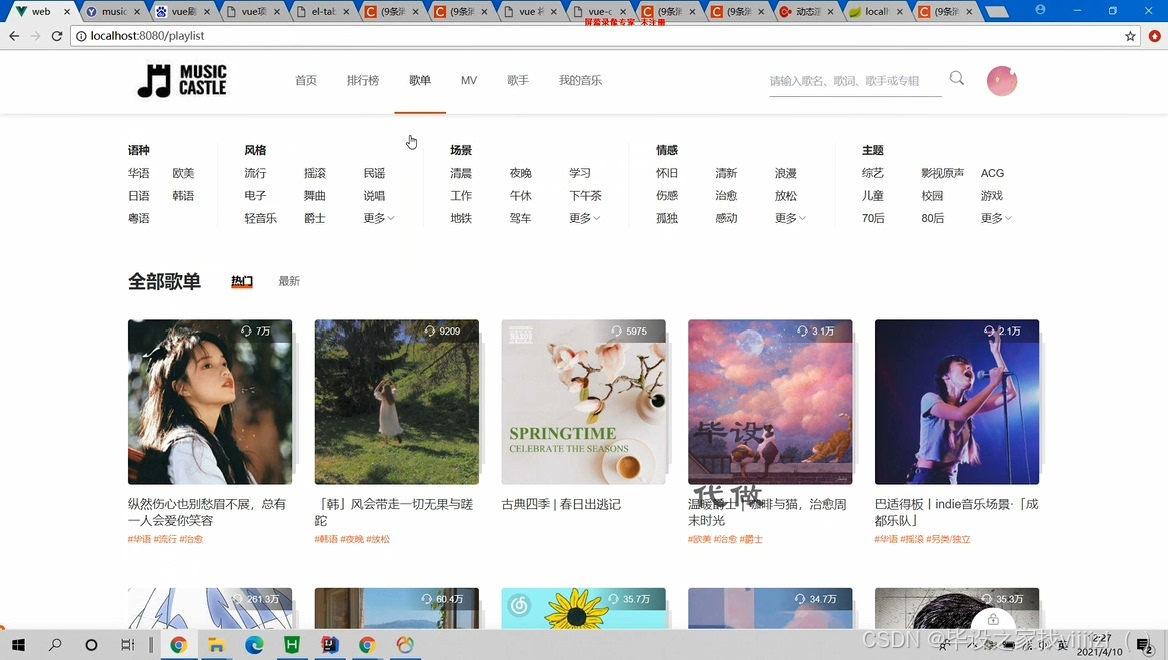This screenshot has width=1168, height=660.
Task: Reload the page with refresh icon
Action: tap(57, 36)
